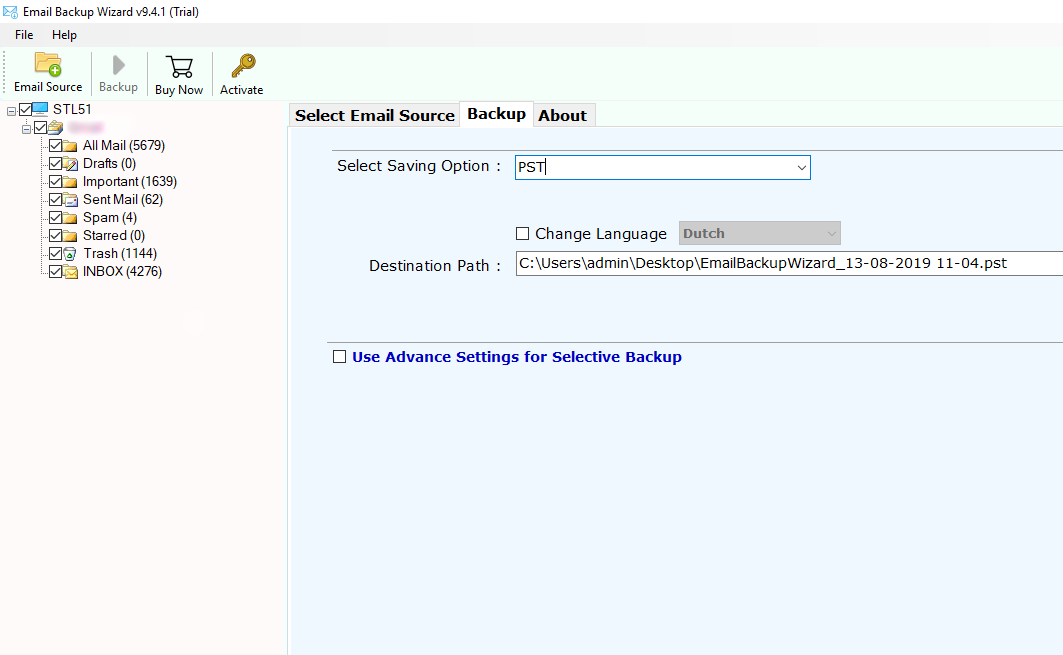Click the Spam folder icon
1063x655 pixels.
point(70,218)
